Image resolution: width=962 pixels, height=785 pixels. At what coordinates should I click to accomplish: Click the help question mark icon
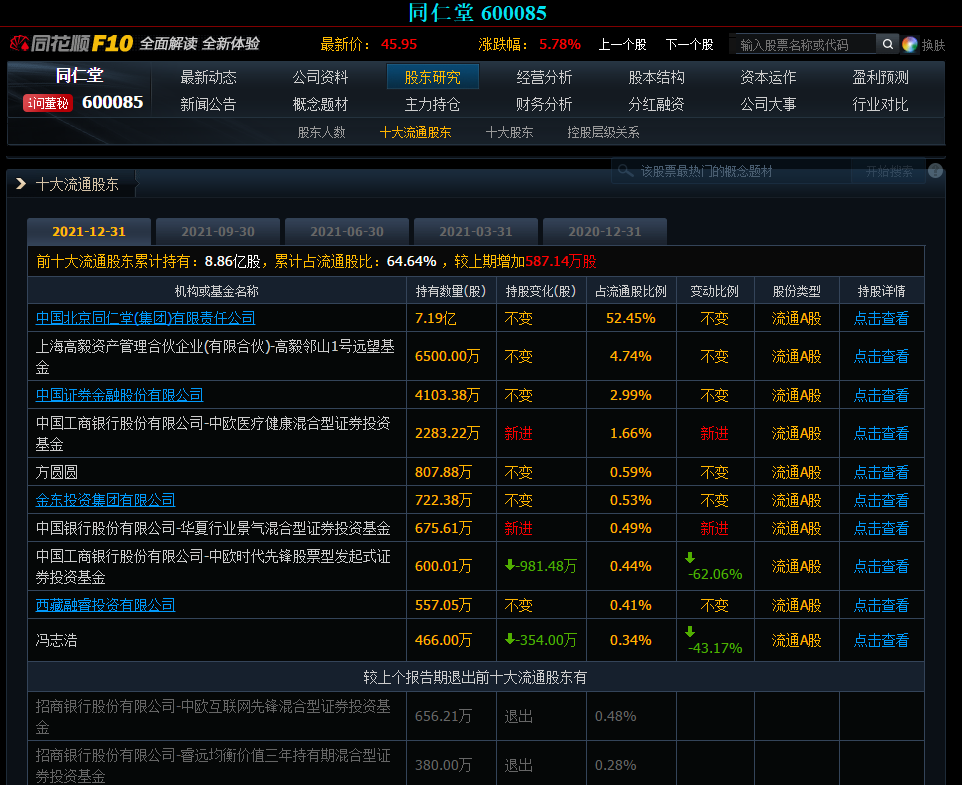(x=936, y=170)
